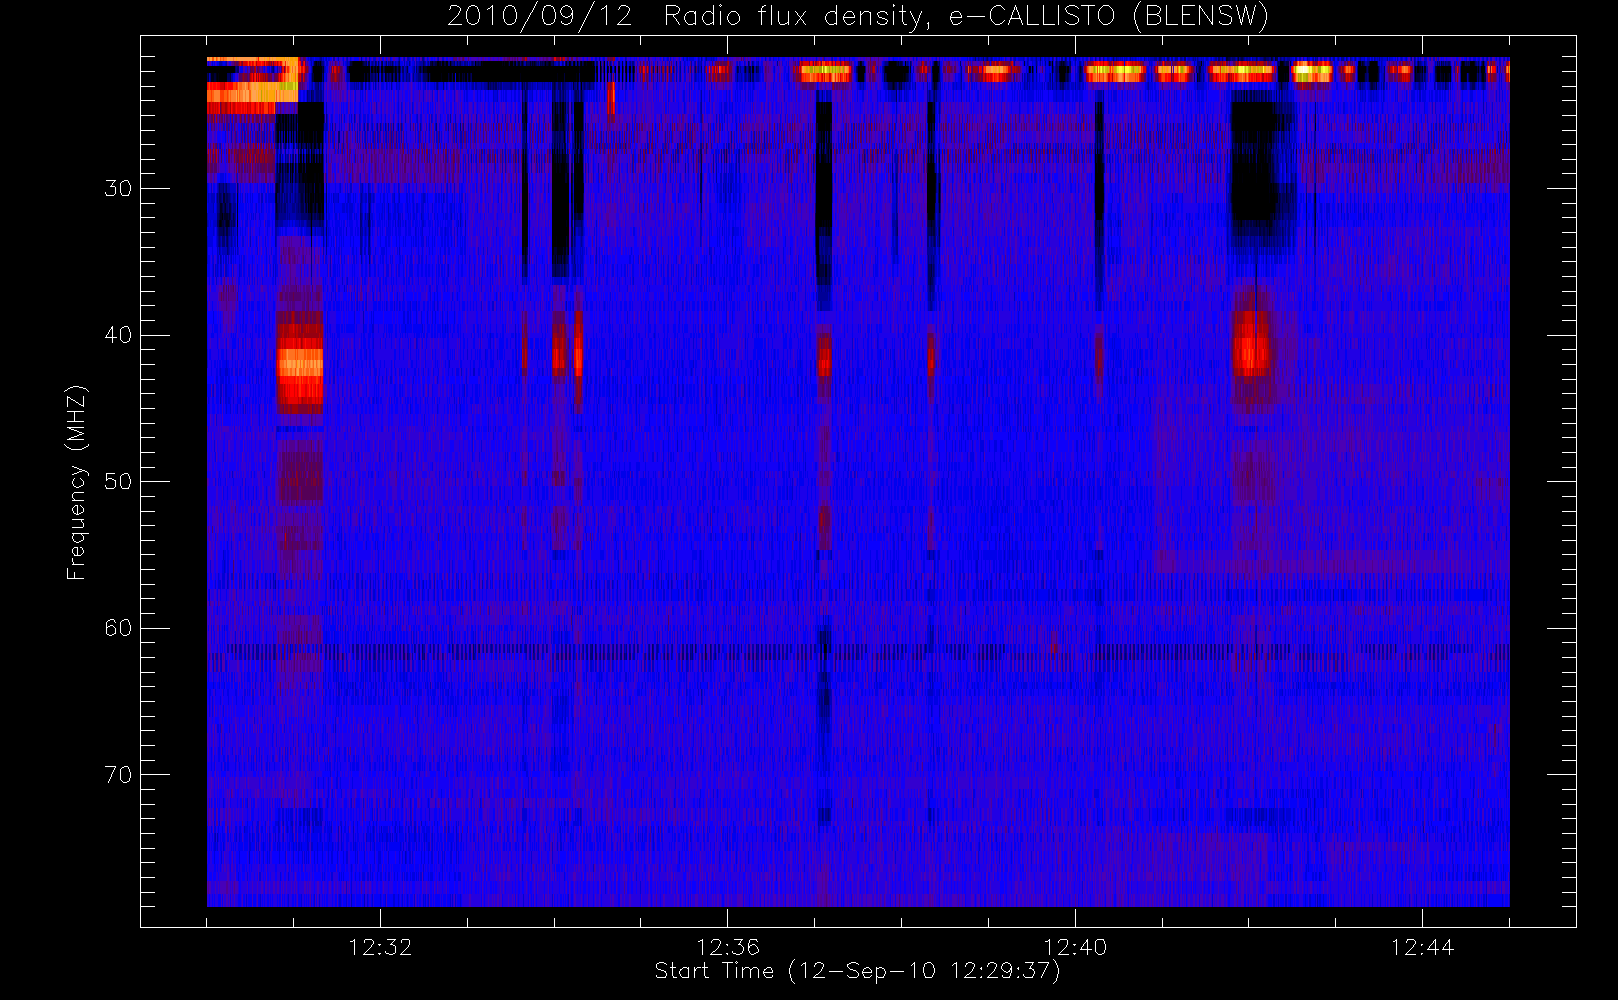The height and width of the screenshot is (1000, 1618).
Task: Click the 60 MHz frequency tick label
Action: tap(118, 628)
